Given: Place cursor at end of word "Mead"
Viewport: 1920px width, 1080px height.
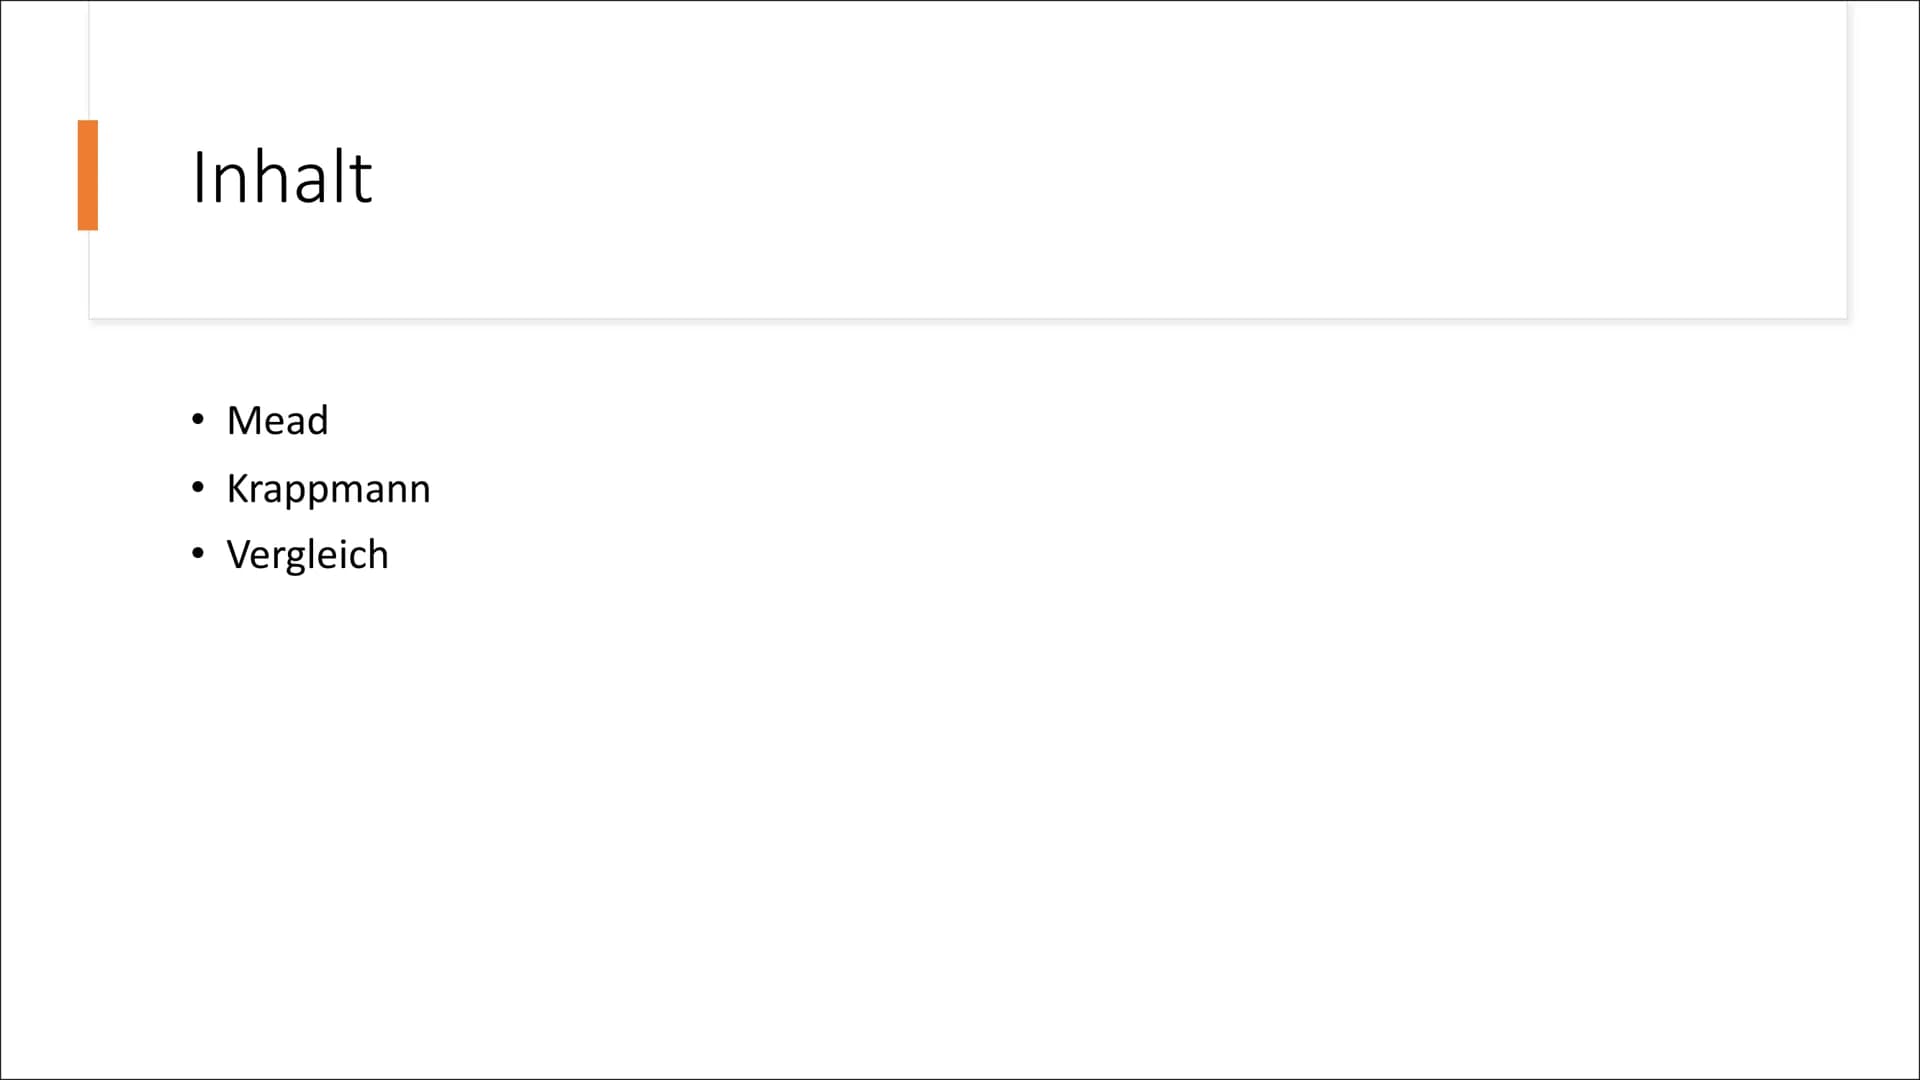Looking at the screenshot, I should (x=329, y=420).
